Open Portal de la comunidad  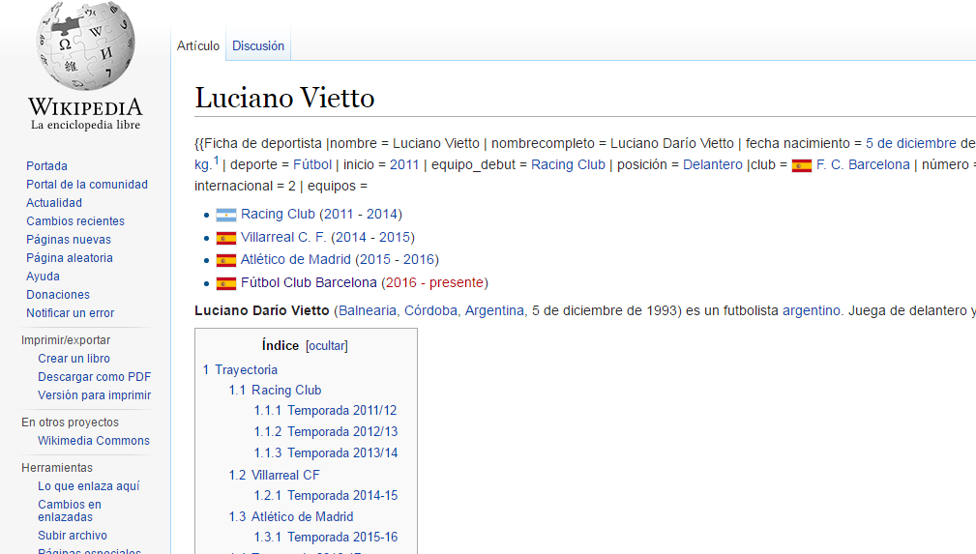(x=87, y=184)
